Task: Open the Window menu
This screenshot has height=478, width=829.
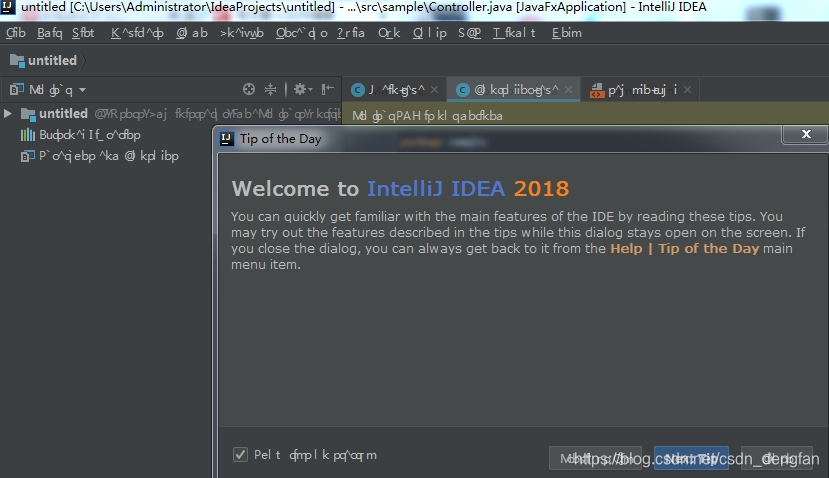Action: click(514, 33)
